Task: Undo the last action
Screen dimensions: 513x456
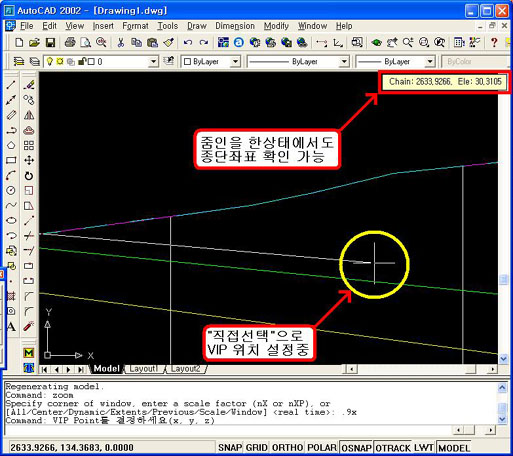Action: 188,43
